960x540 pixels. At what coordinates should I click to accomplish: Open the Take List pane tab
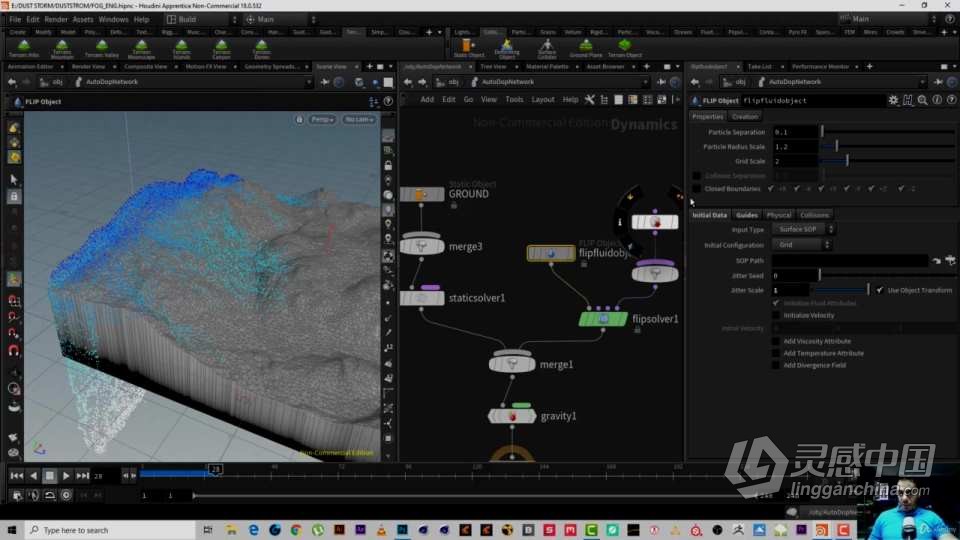click(x=759, y=66)
